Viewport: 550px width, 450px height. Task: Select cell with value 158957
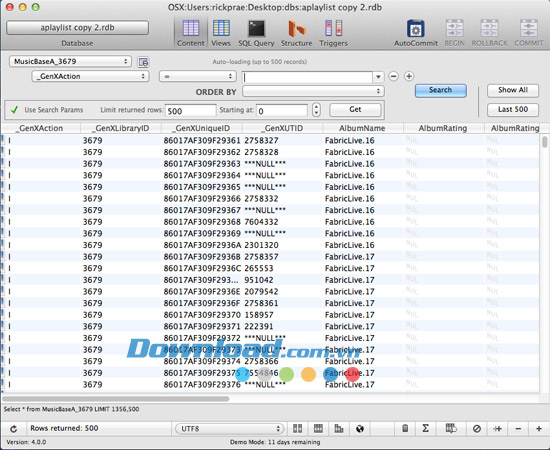[282, 315]
